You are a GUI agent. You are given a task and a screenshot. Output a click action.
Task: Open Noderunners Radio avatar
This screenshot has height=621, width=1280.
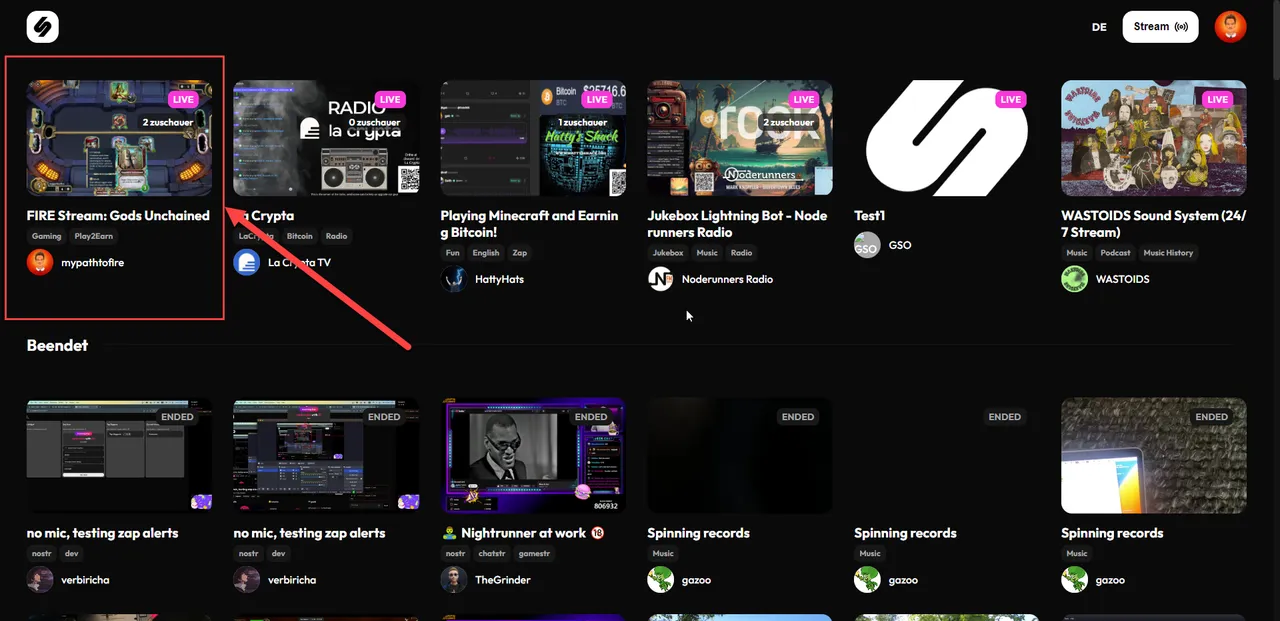661,279
